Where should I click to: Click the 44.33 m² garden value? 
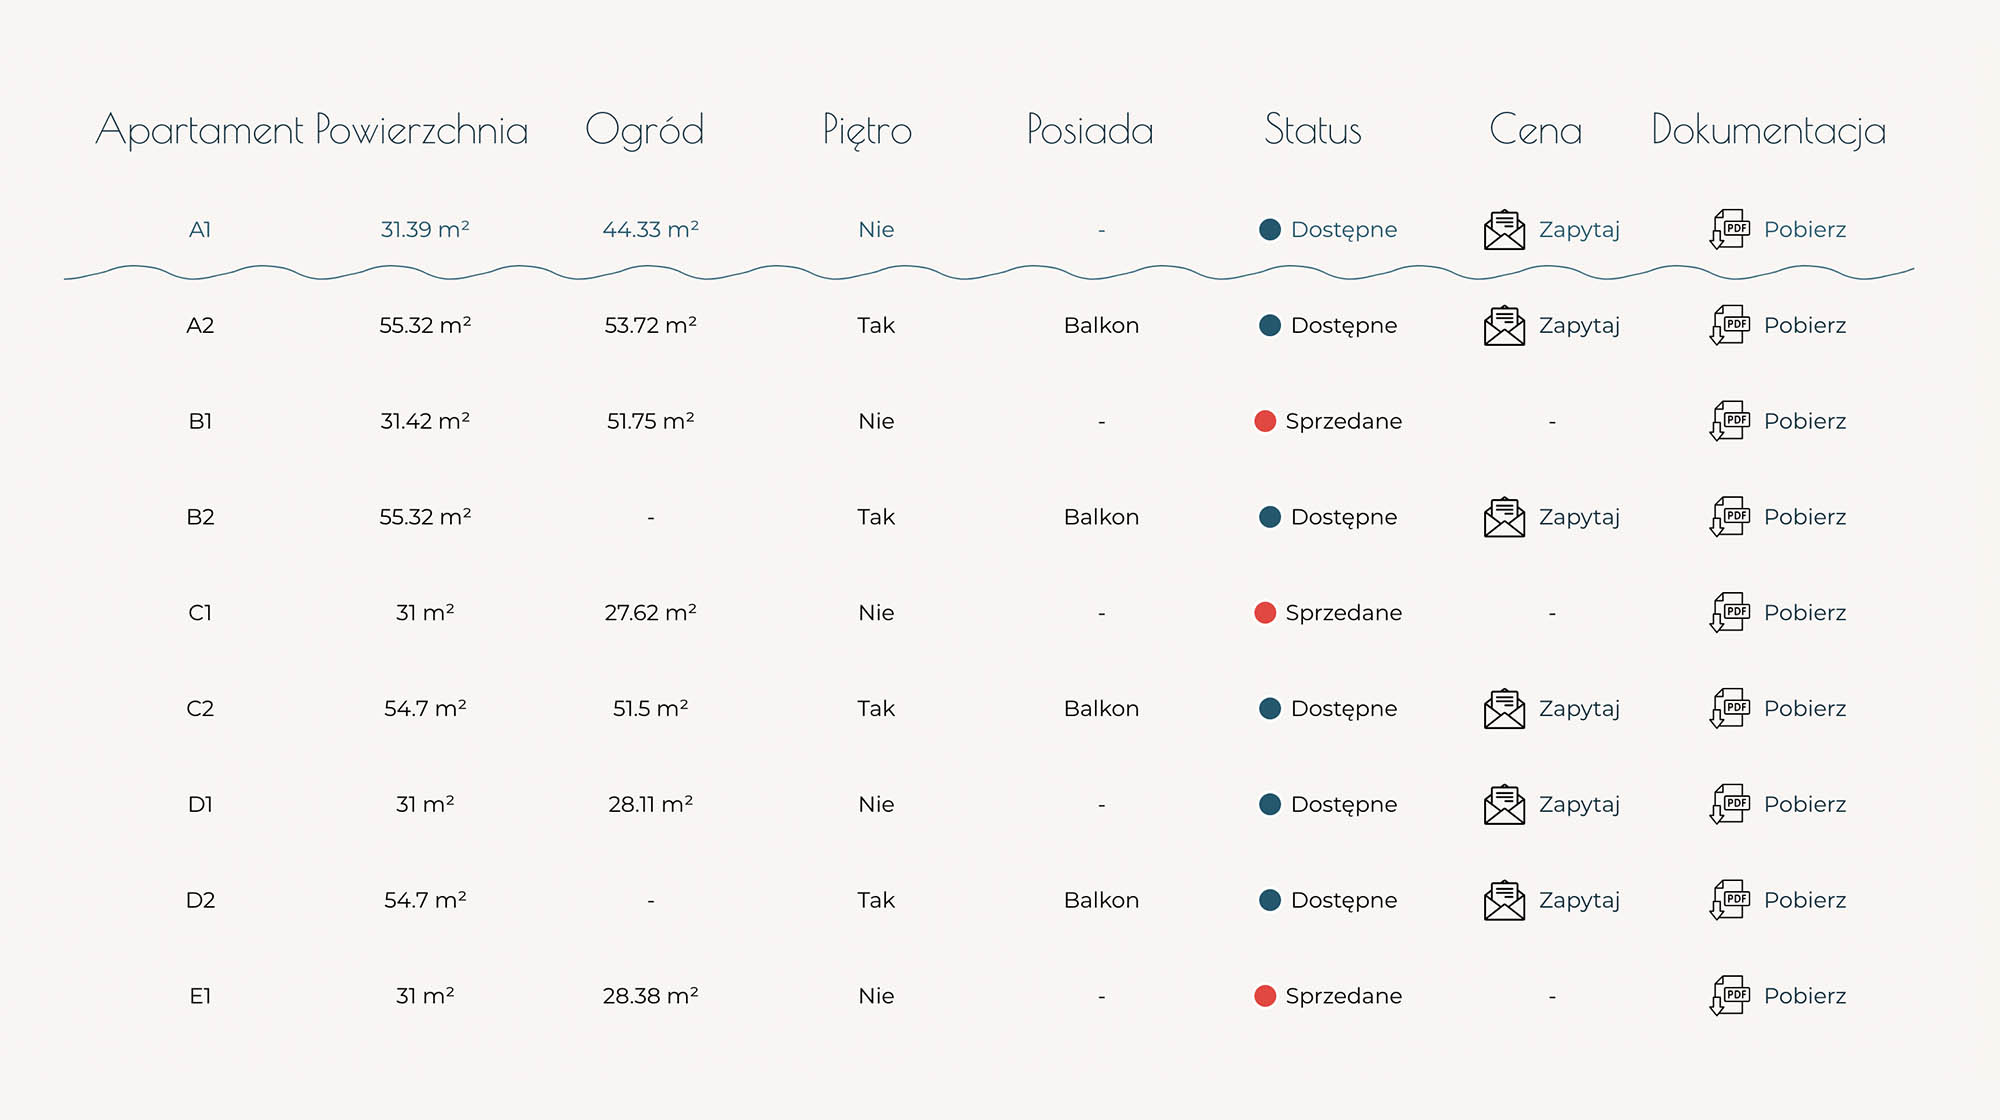(650, 230)
